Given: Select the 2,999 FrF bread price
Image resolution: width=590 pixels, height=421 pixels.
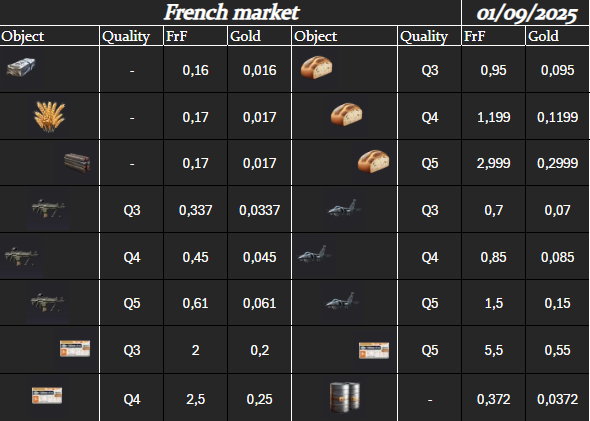Looking at the screenshot, I should pyautogui.click(x=493, y=163).
